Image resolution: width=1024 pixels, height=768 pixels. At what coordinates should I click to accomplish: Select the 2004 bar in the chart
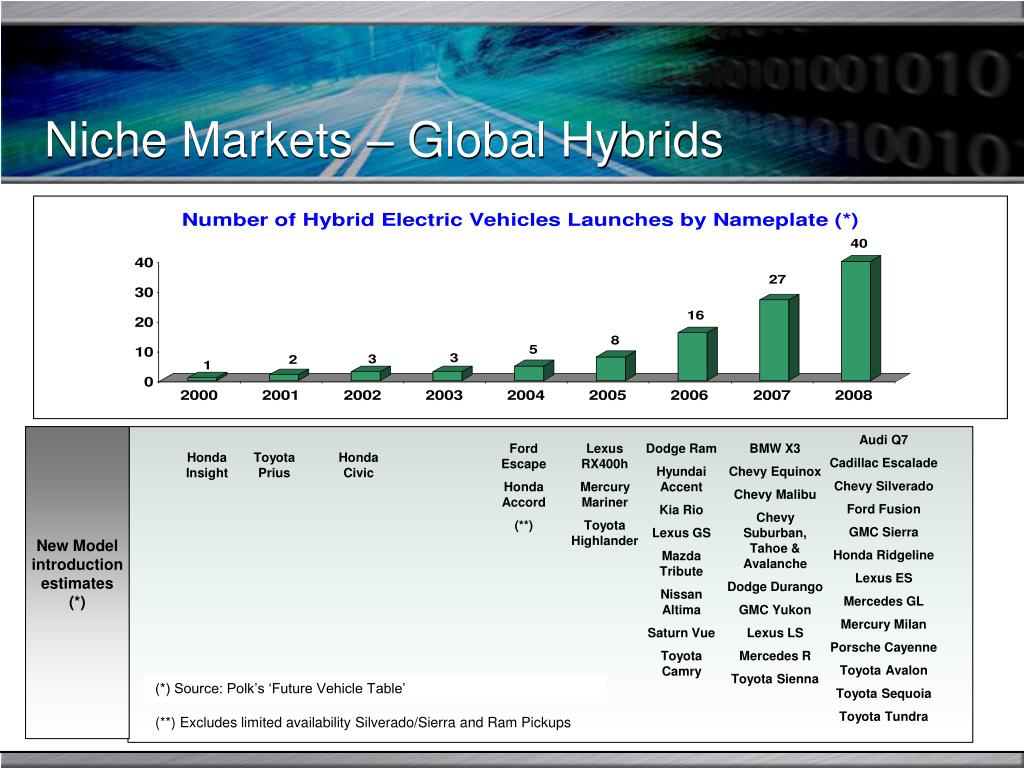[534, 370]
